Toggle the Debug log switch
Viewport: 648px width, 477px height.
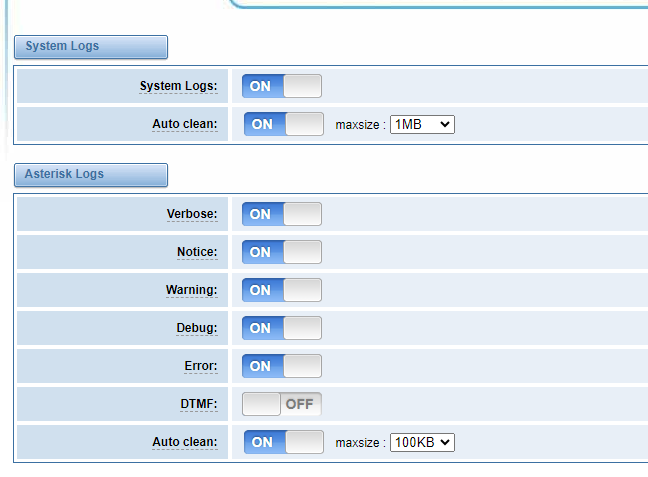coord(282,328)
